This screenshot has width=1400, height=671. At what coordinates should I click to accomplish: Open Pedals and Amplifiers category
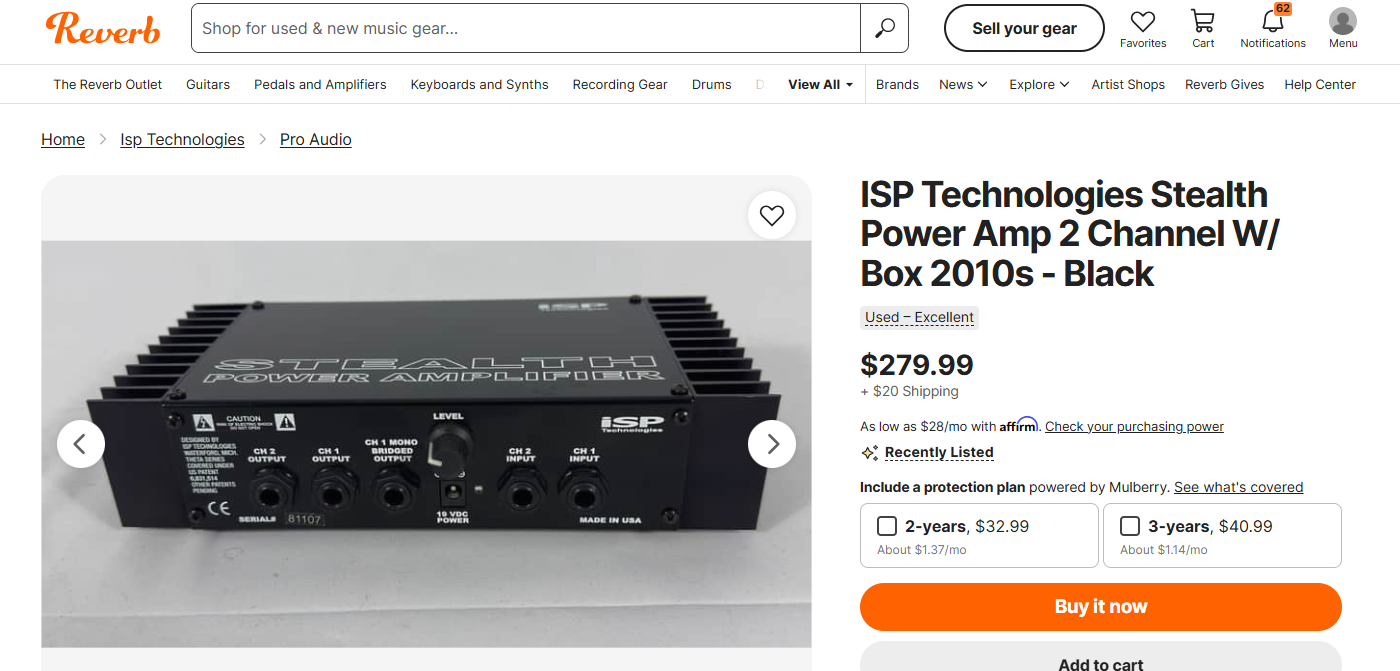coord(320,85)
